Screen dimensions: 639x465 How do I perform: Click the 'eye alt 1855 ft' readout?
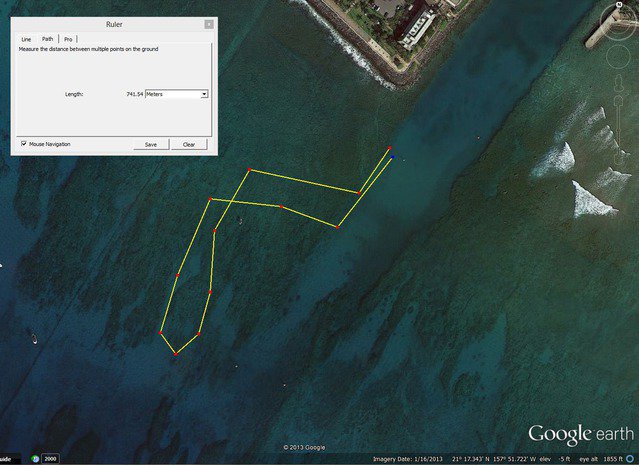pyautogui.click(x=601, y=459)
